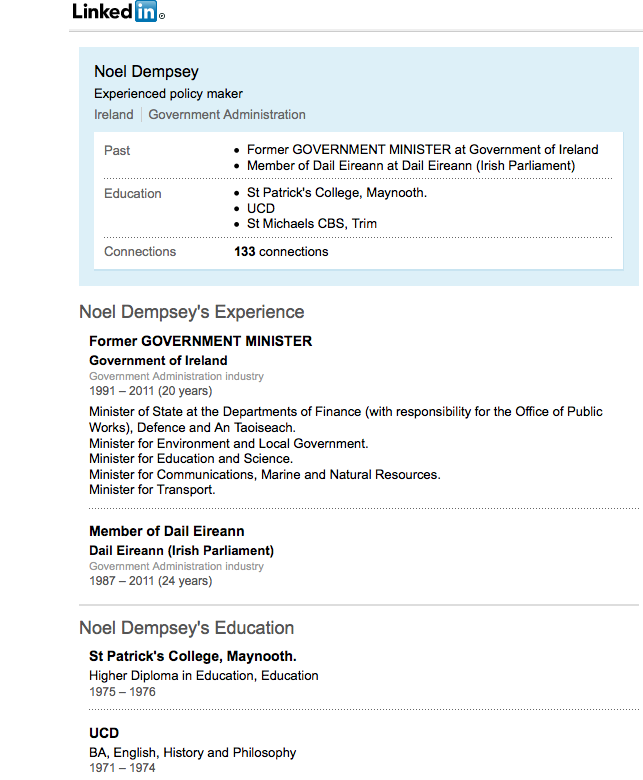
Task: Click the LinkedIn logo
Action: pyautogui.click(x=115, y=13)
